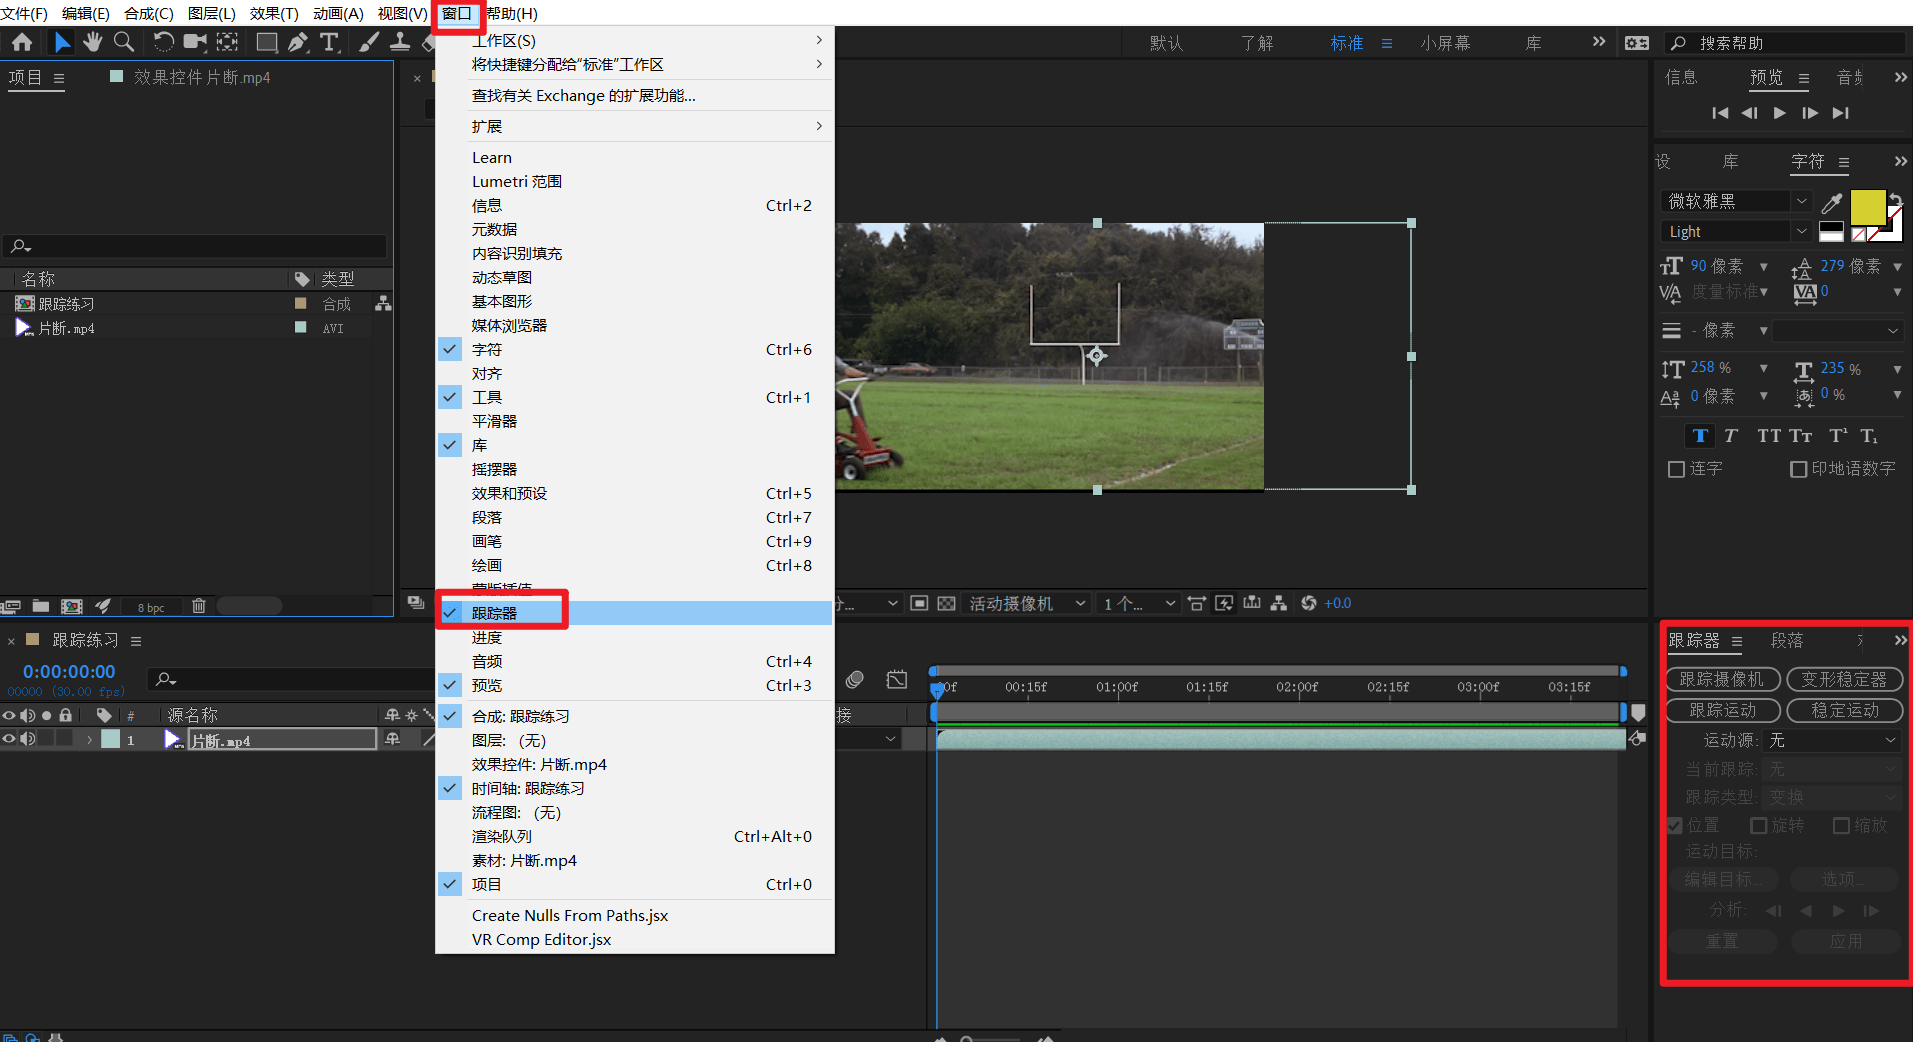This screenshot has height=1042, width=1913.
Task: Select the Pen tool
Action: coord(298,42)
